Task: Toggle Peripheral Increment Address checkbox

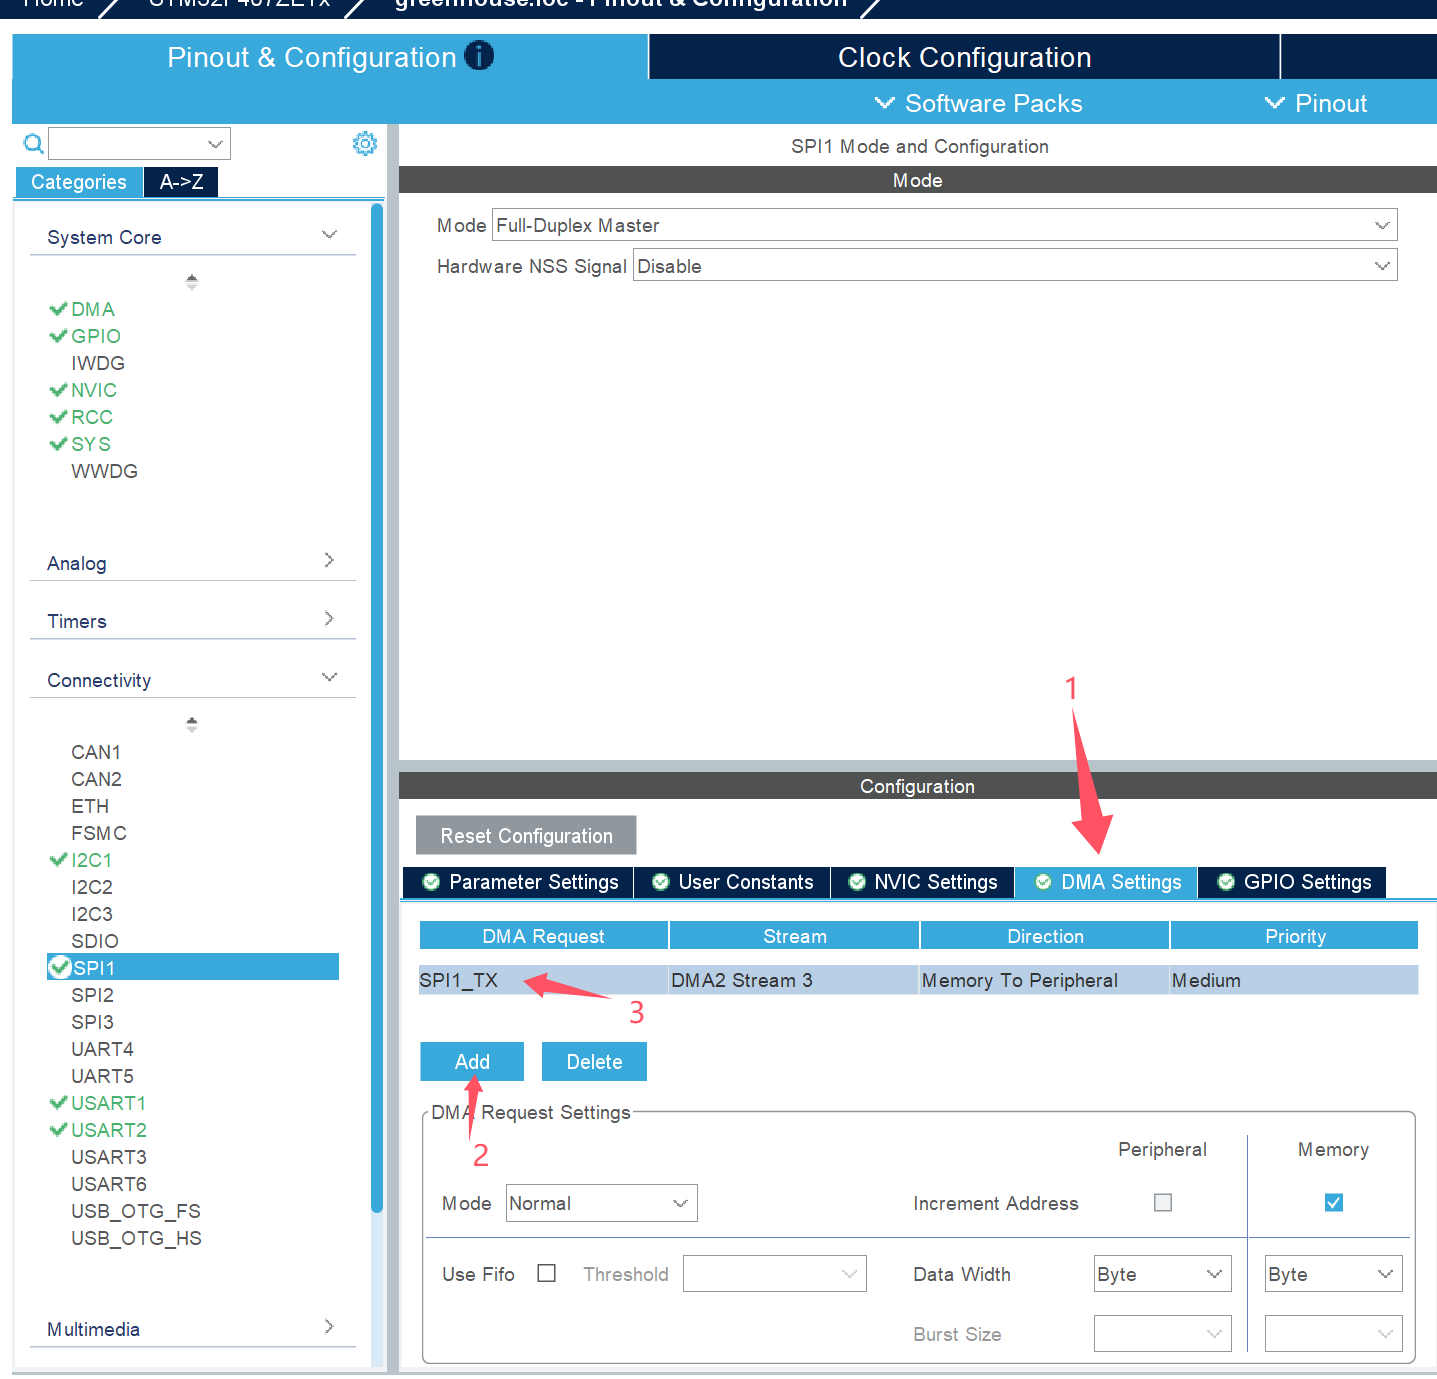Action: point(1162,1202)
